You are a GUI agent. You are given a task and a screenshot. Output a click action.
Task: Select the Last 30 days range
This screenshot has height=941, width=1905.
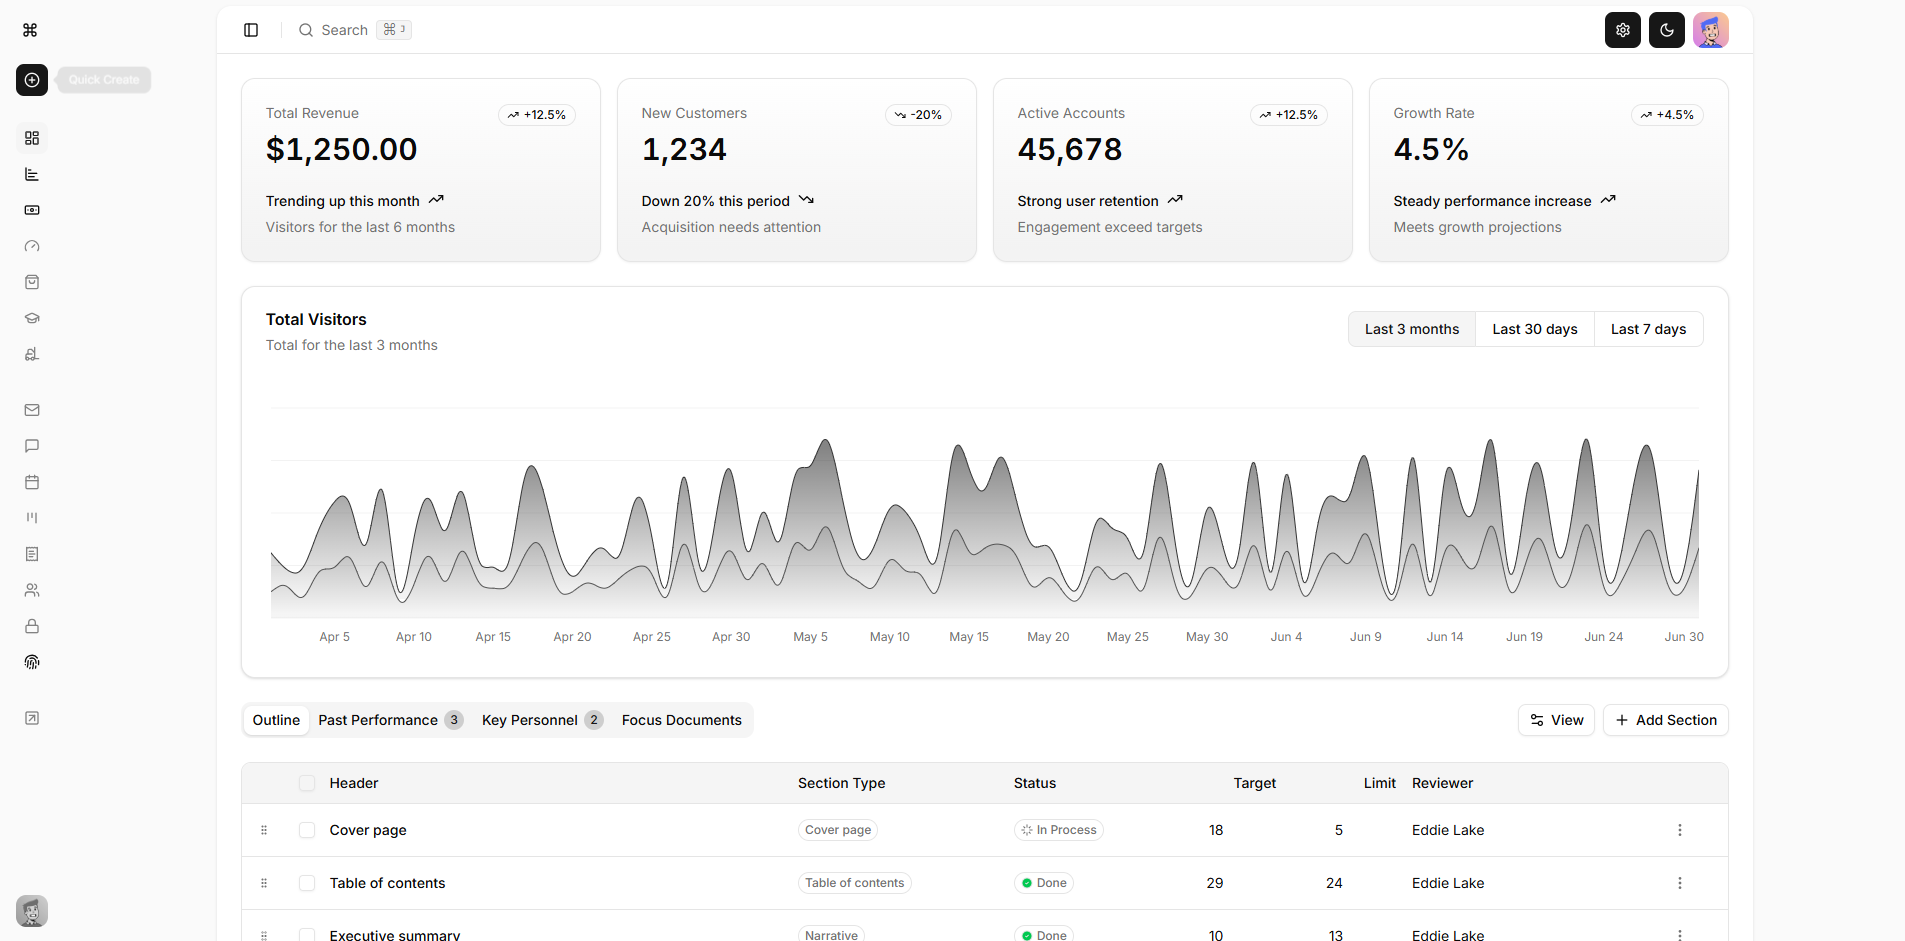(1535, 329)
